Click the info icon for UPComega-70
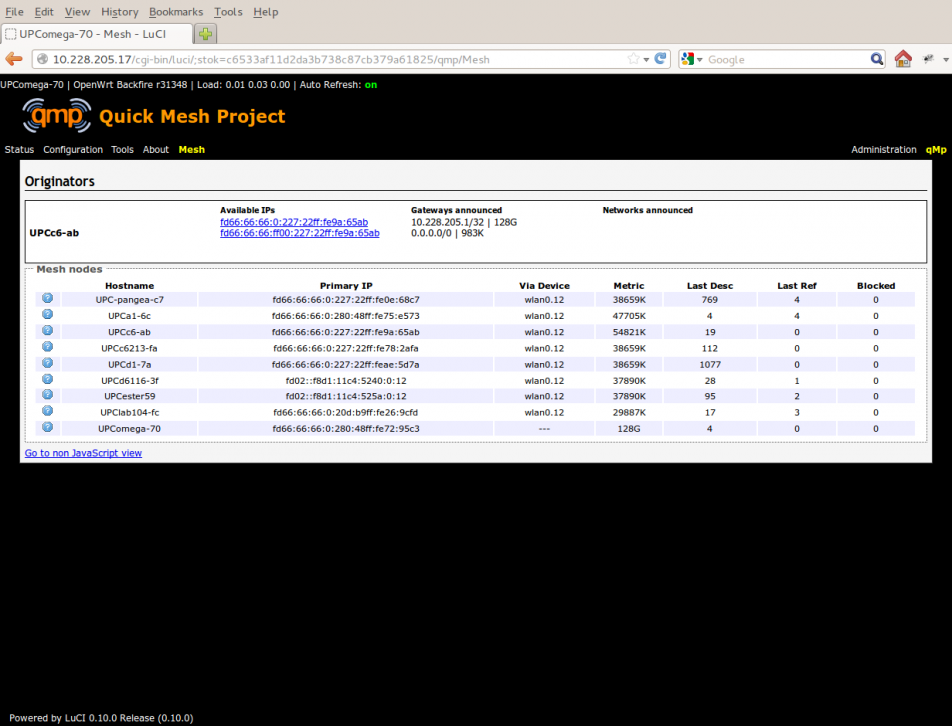The height and width of the screenshot is (726, 952). point(47,427)
